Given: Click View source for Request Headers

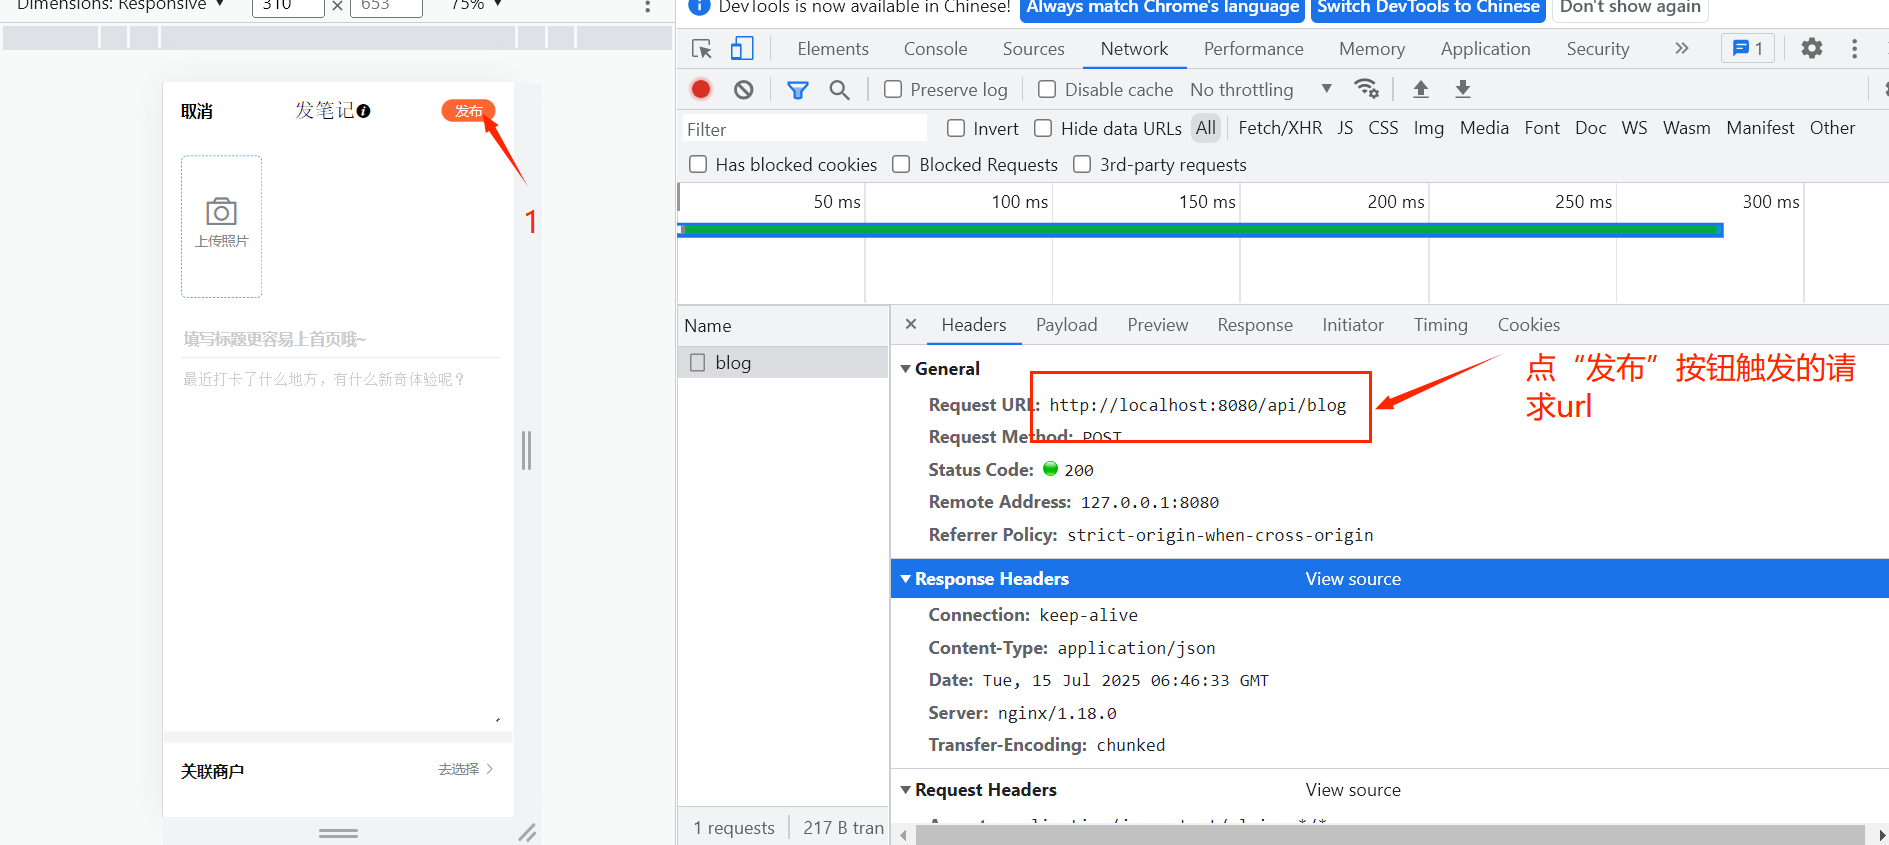Looking at the screenshot, I should 1353,790.
